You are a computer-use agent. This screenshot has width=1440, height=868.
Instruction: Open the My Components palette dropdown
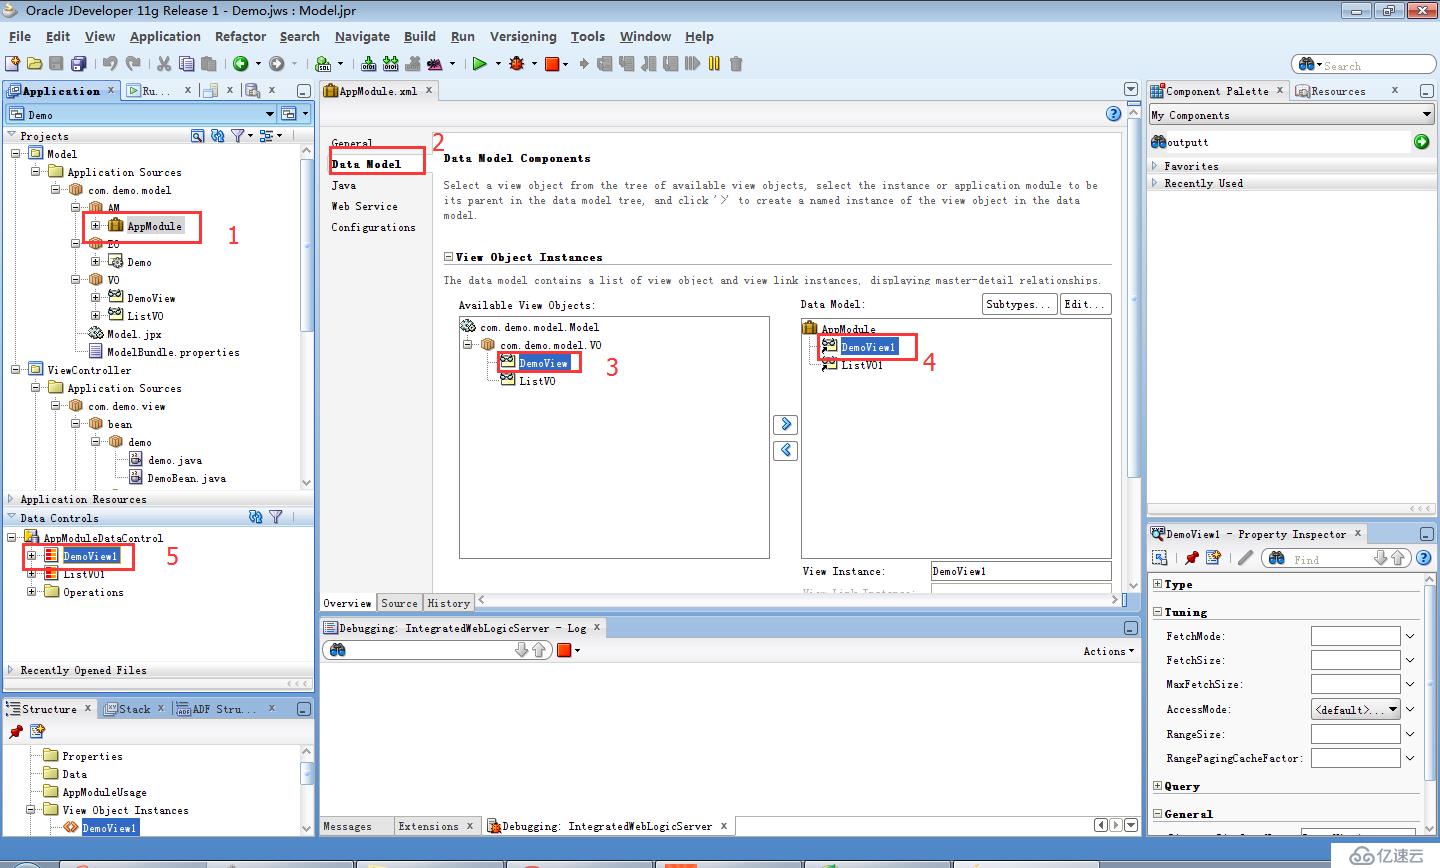point(1427,115)
